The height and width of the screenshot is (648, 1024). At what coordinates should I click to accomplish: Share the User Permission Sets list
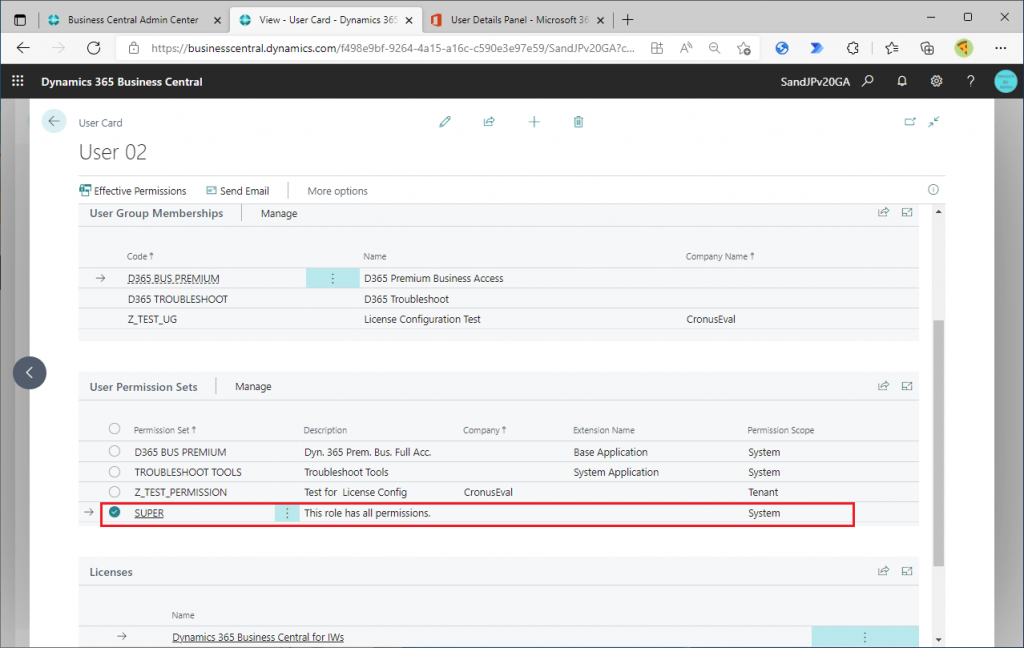click(884, 386)
